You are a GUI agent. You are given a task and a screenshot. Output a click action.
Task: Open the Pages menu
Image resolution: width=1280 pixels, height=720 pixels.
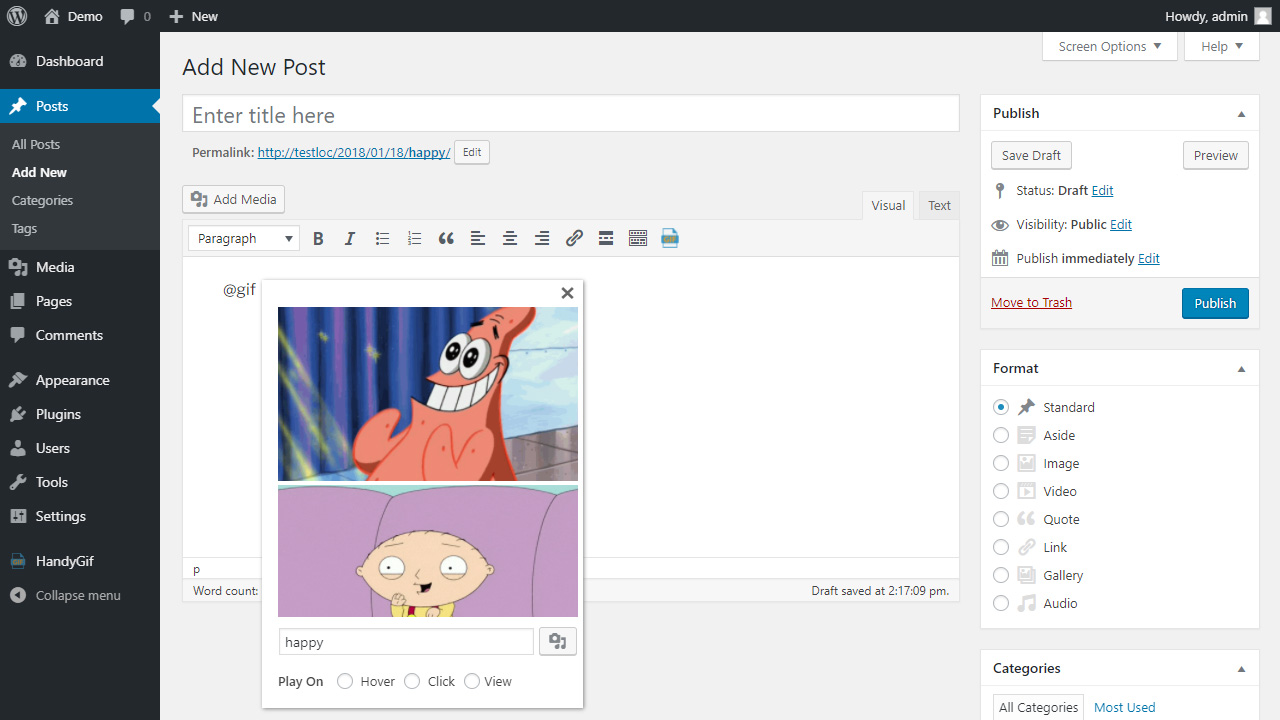pyautogui.click(x=80, y=301)
